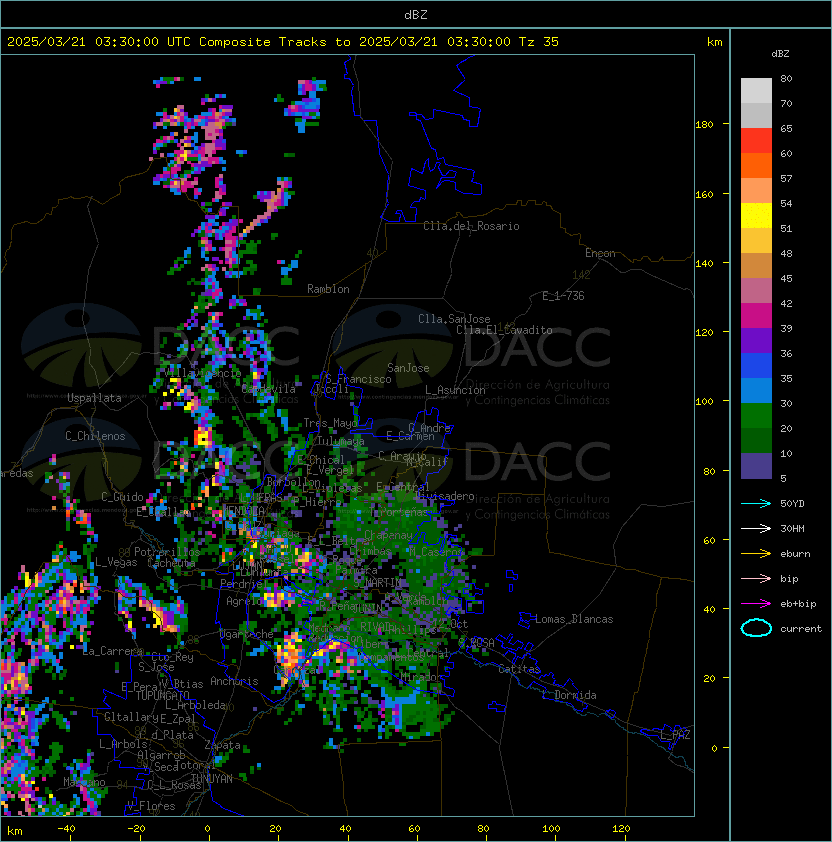Select the green 20–30 dBZ legend swatch
Screen dimensions: 832x842
[756, 416]
